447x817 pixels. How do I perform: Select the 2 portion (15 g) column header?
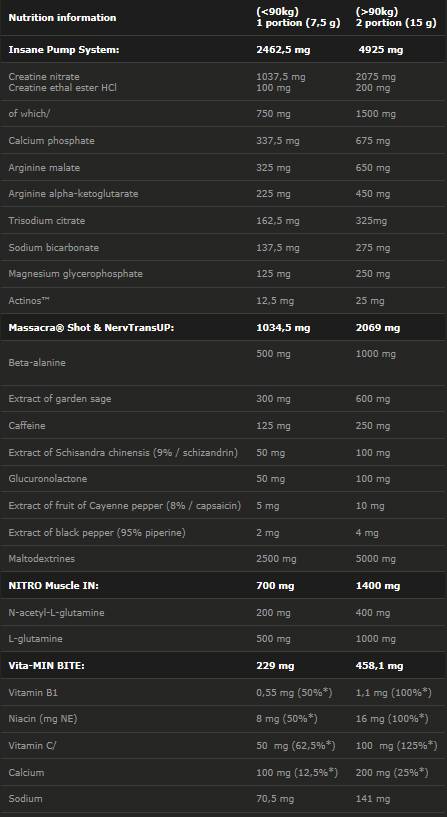pyautogui.click(x=396, y=23)
